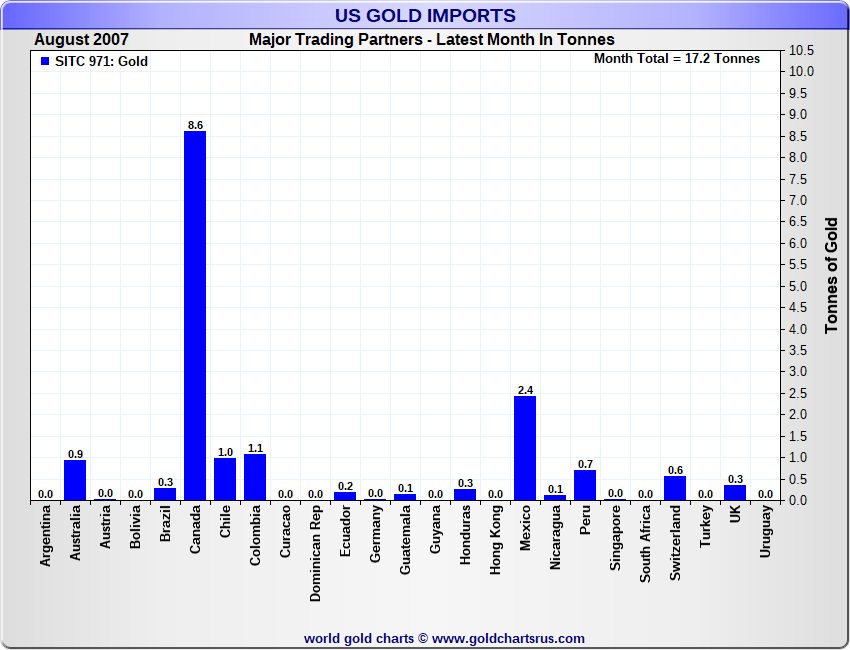
Task: Click the Canada bar in the chart
Action: [195, 315]
